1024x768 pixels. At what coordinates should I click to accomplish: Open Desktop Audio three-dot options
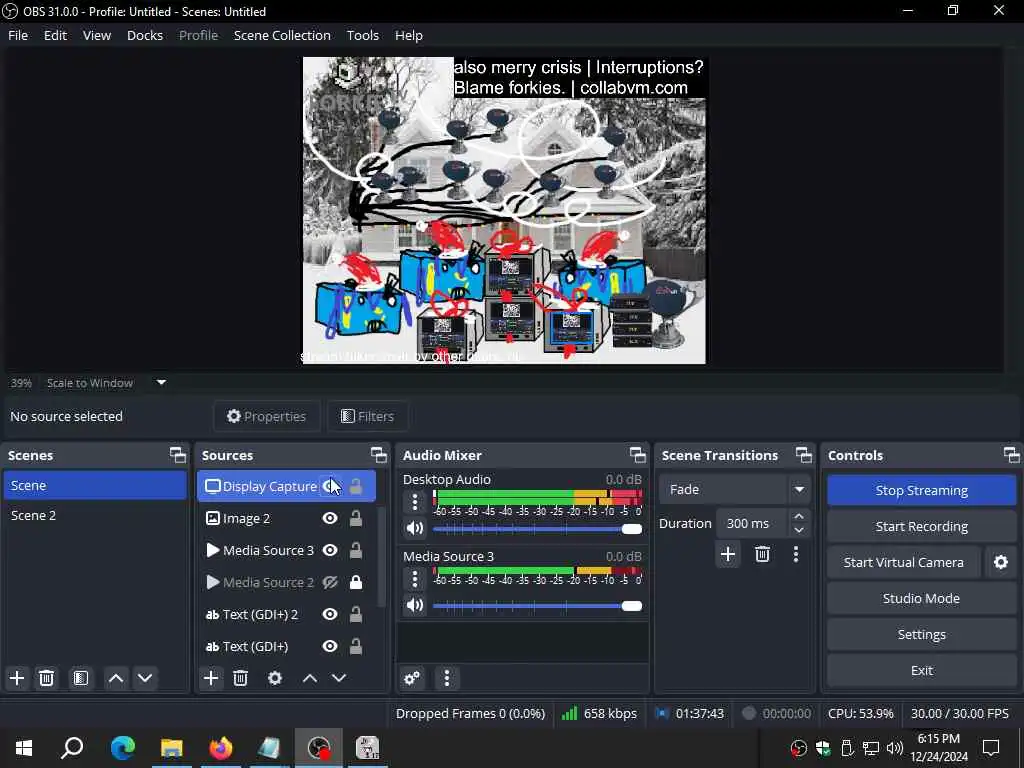415,502
